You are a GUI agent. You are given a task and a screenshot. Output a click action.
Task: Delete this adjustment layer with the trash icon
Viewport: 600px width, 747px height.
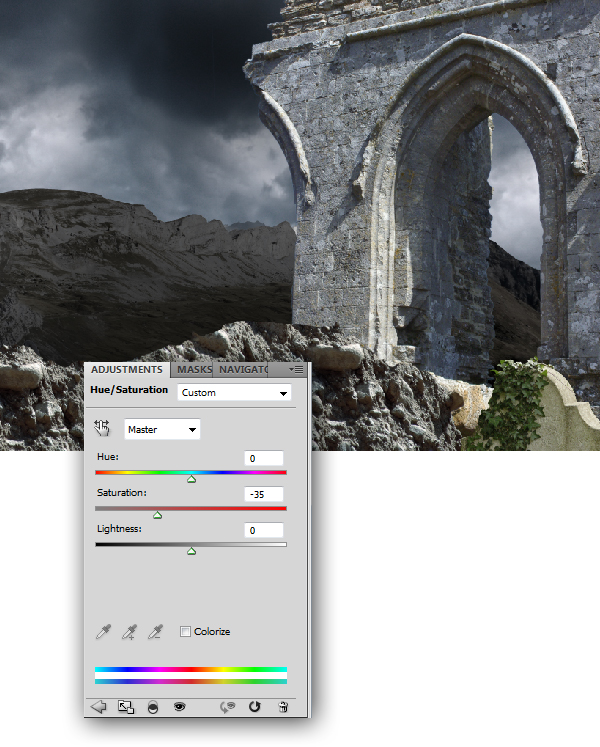pos(283,706)
